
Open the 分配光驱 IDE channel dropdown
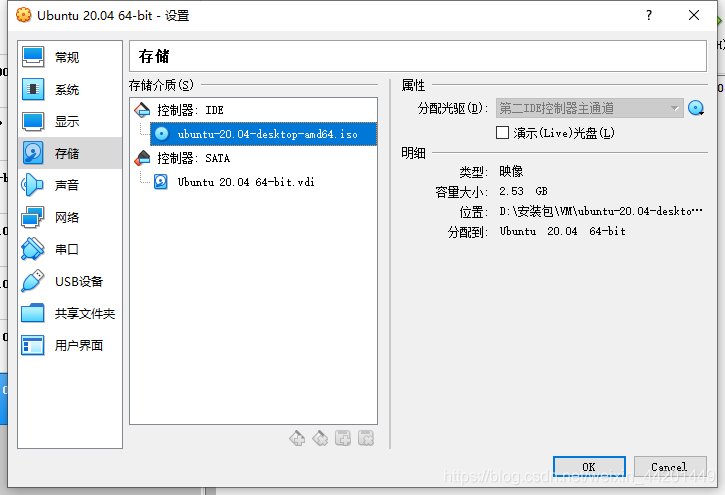coord(590,108)
